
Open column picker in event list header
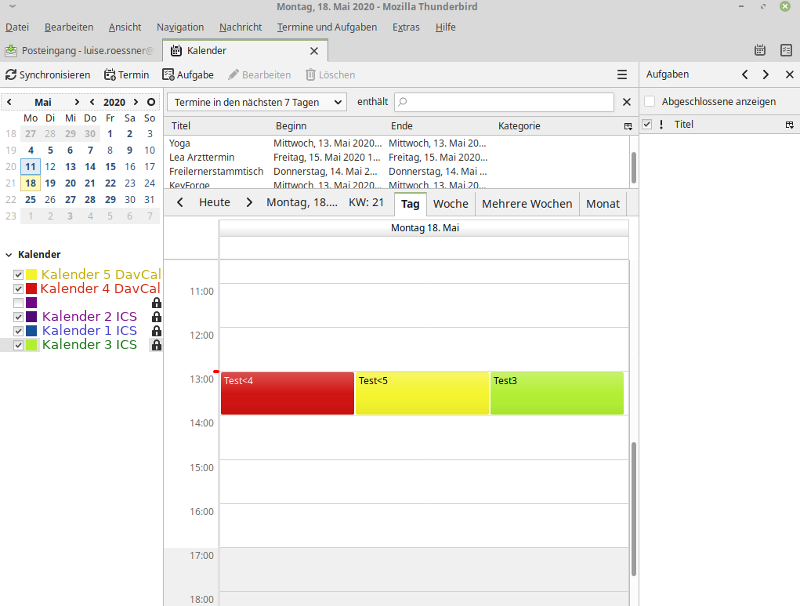coord(628,127)
